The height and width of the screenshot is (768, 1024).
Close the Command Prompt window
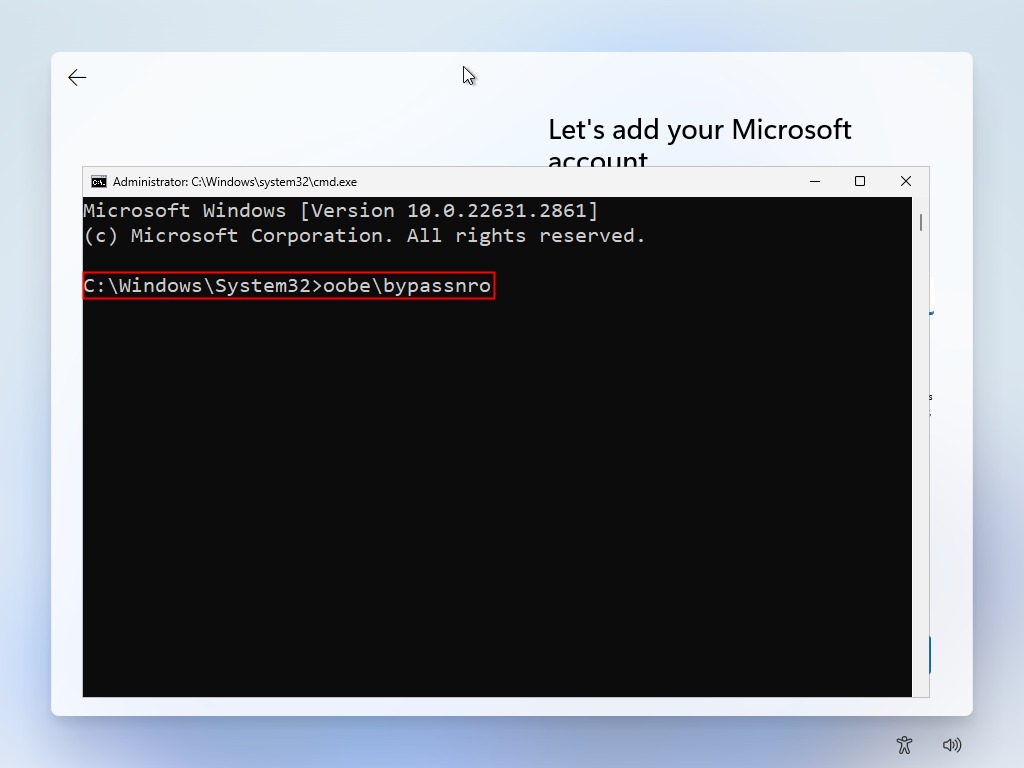coord(905,181)
